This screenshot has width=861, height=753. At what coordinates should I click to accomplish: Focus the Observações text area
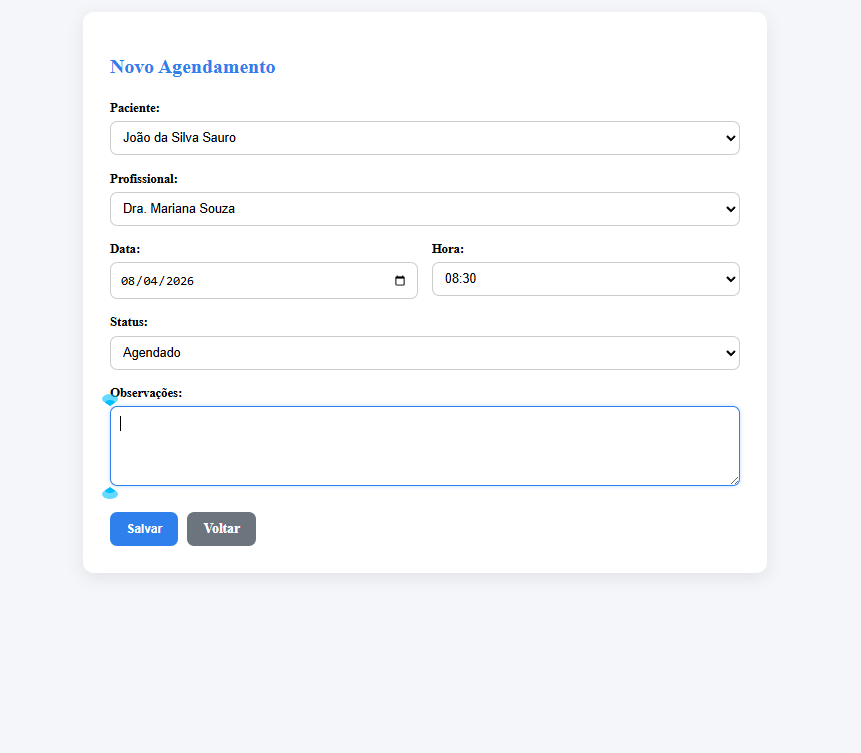coord(424,446)
